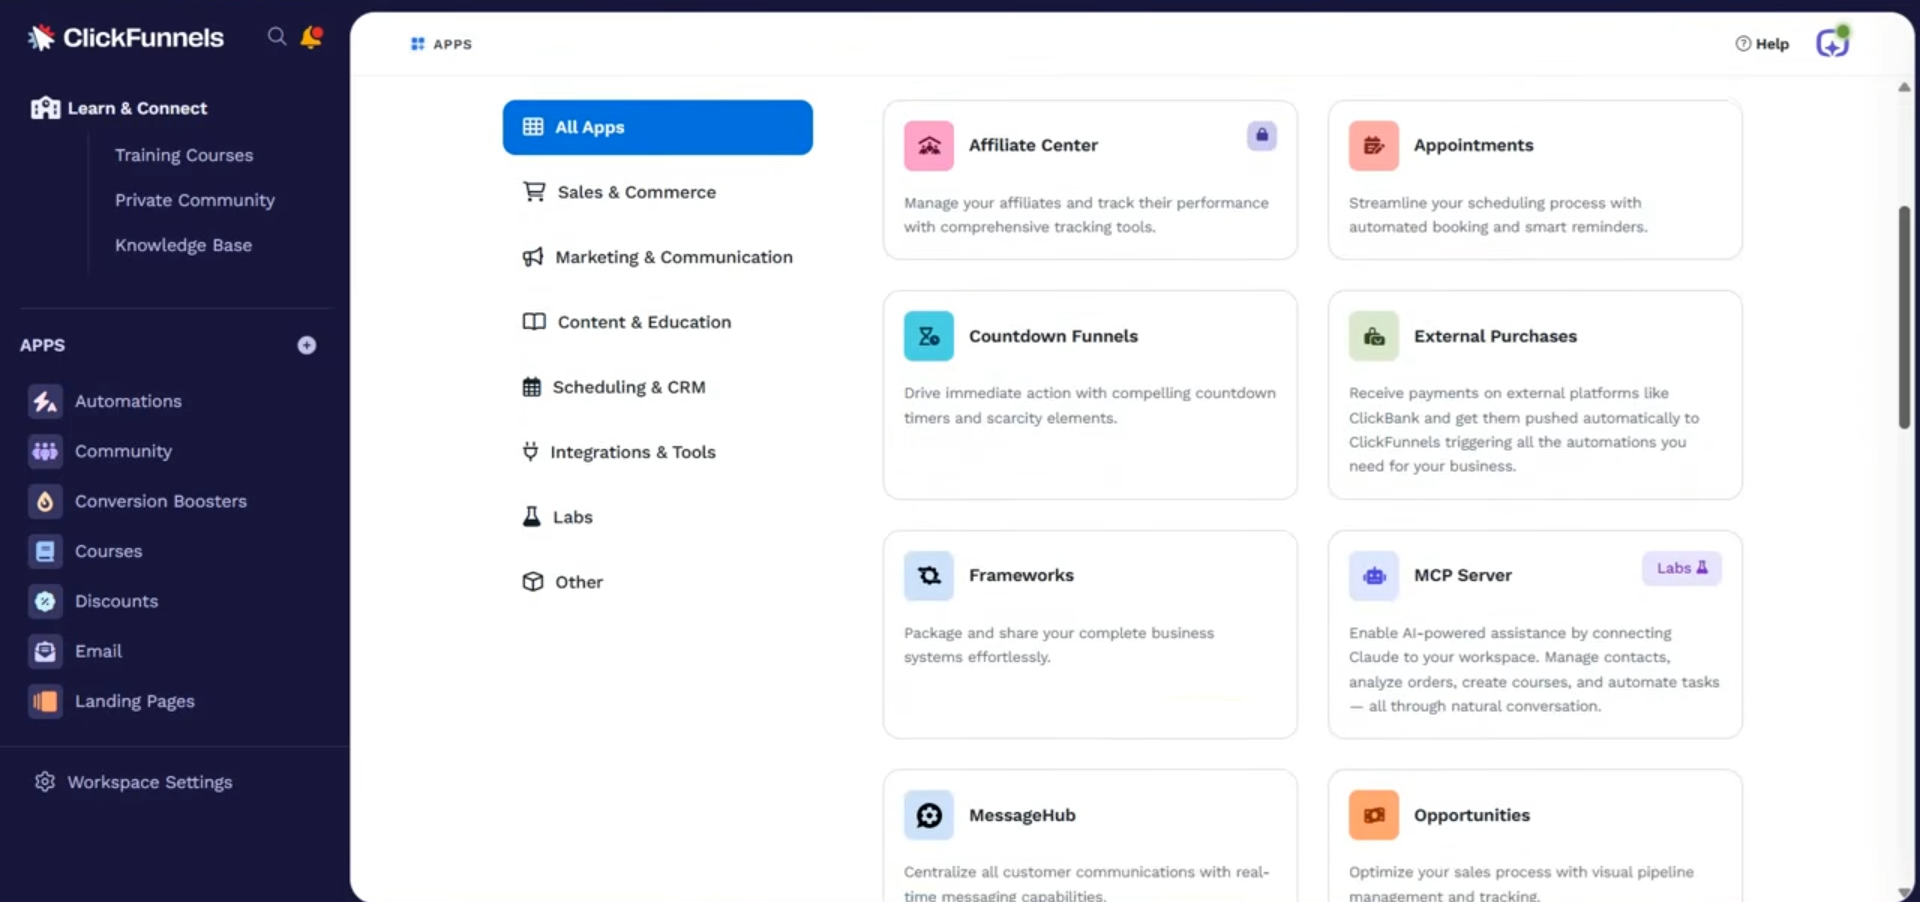Click the Frameworks app icon
This screenshot has width=1920, height=902.
coord(929,576)
